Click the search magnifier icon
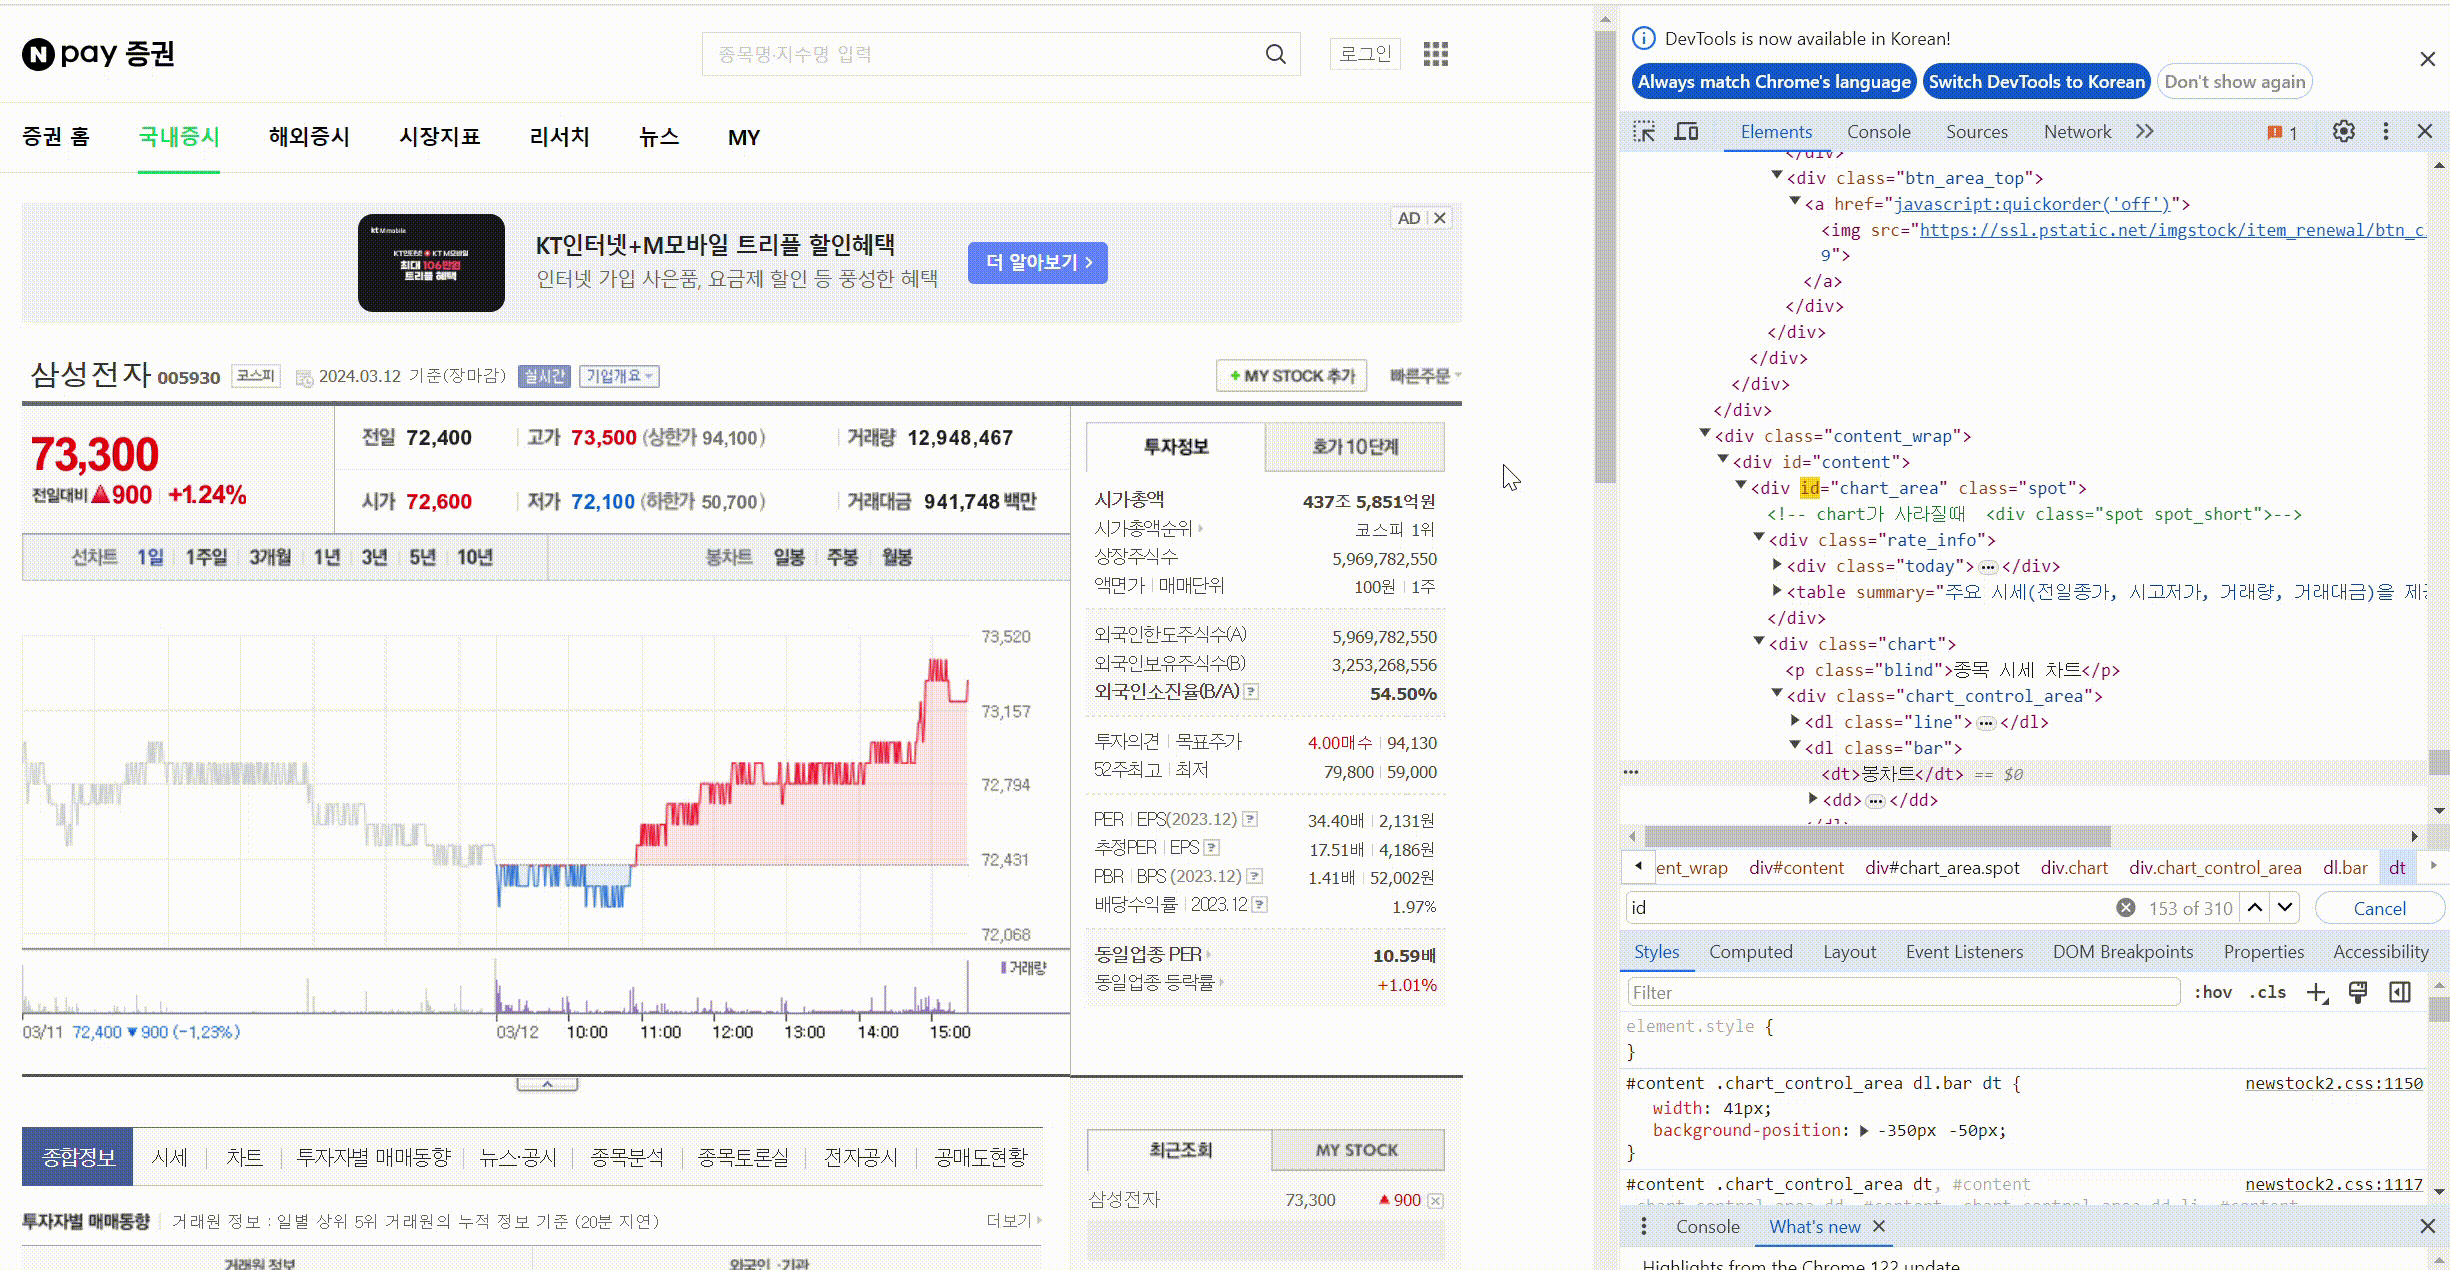 [1276, 54]
